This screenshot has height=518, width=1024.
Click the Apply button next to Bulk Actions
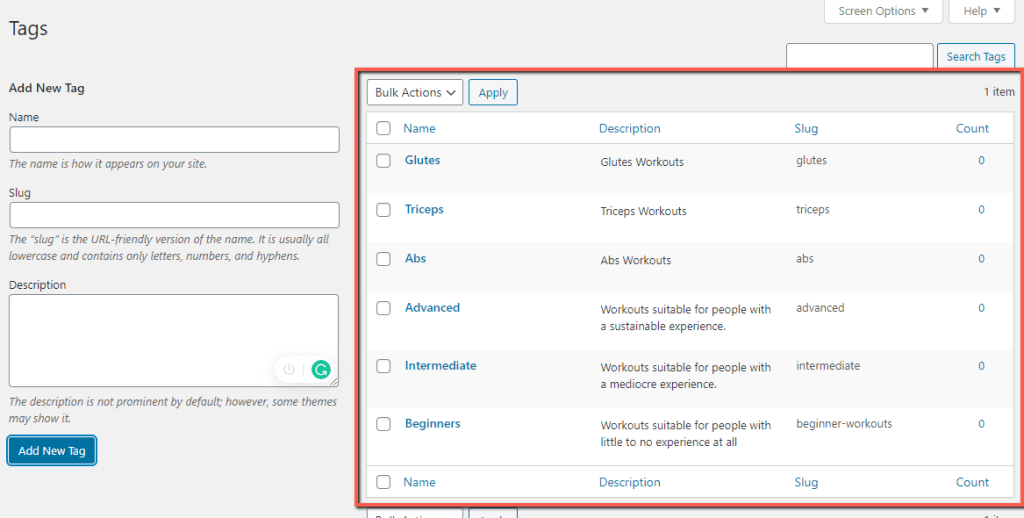(493, 92)
